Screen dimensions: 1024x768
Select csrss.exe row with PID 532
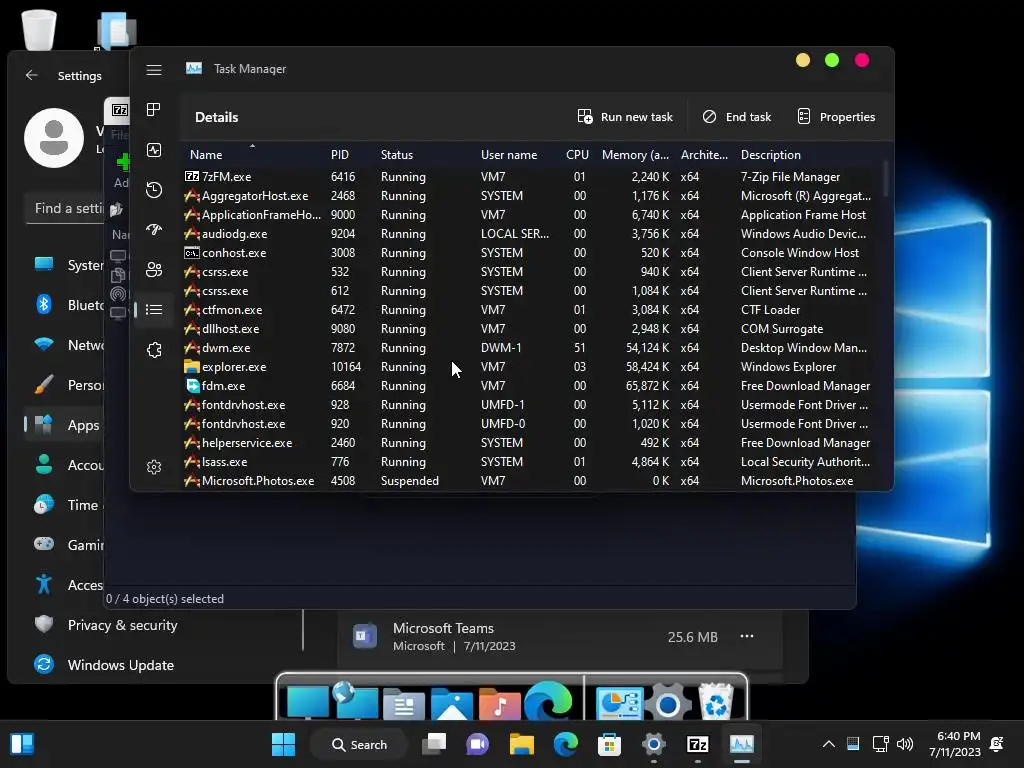pyautogui.click(x=531, y=272)
